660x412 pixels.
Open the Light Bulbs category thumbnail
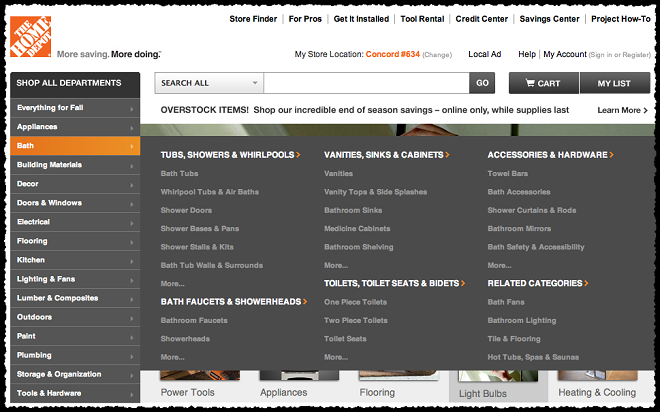pyautogui.click(x=484, y=393)
